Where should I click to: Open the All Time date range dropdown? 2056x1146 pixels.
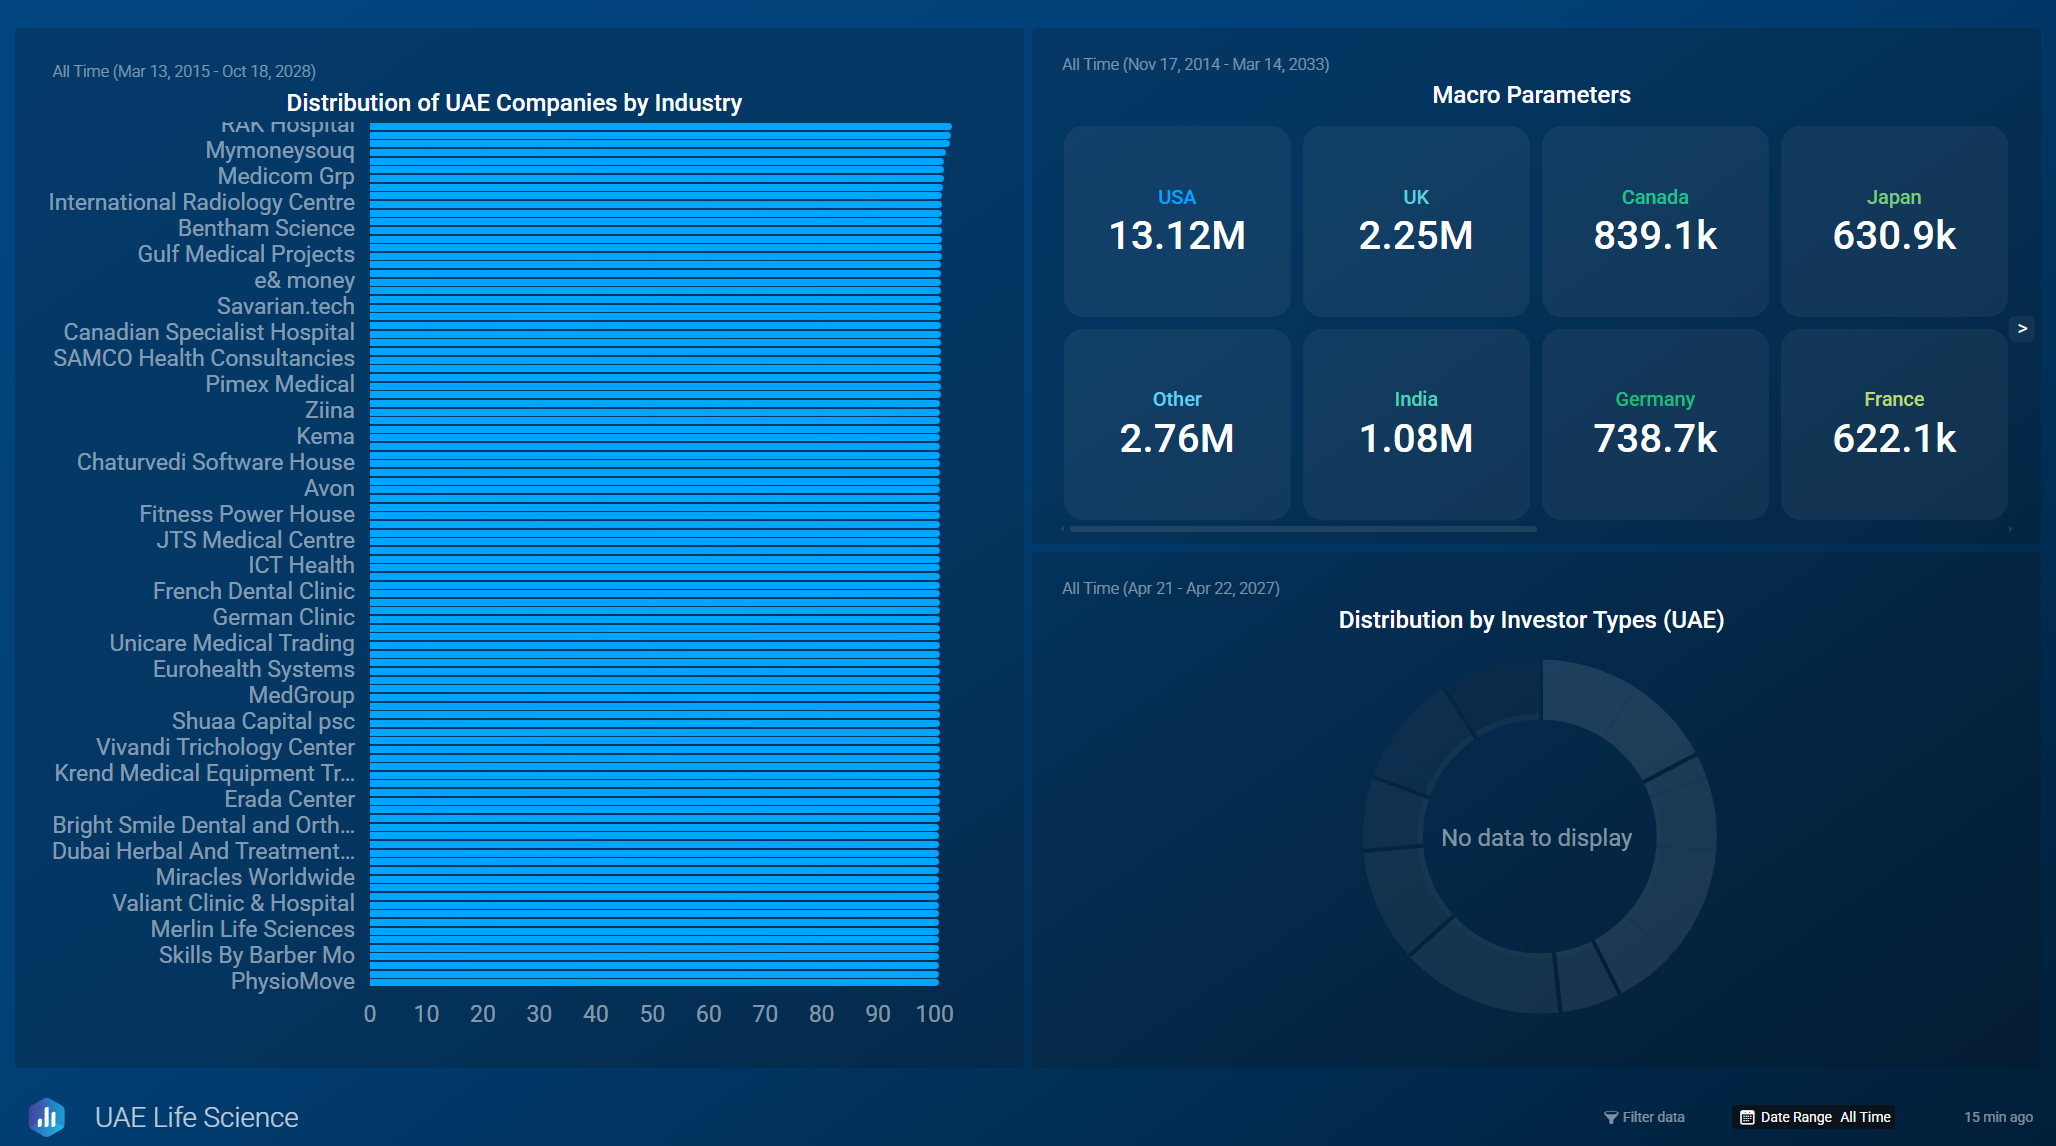[1865, 1117]
